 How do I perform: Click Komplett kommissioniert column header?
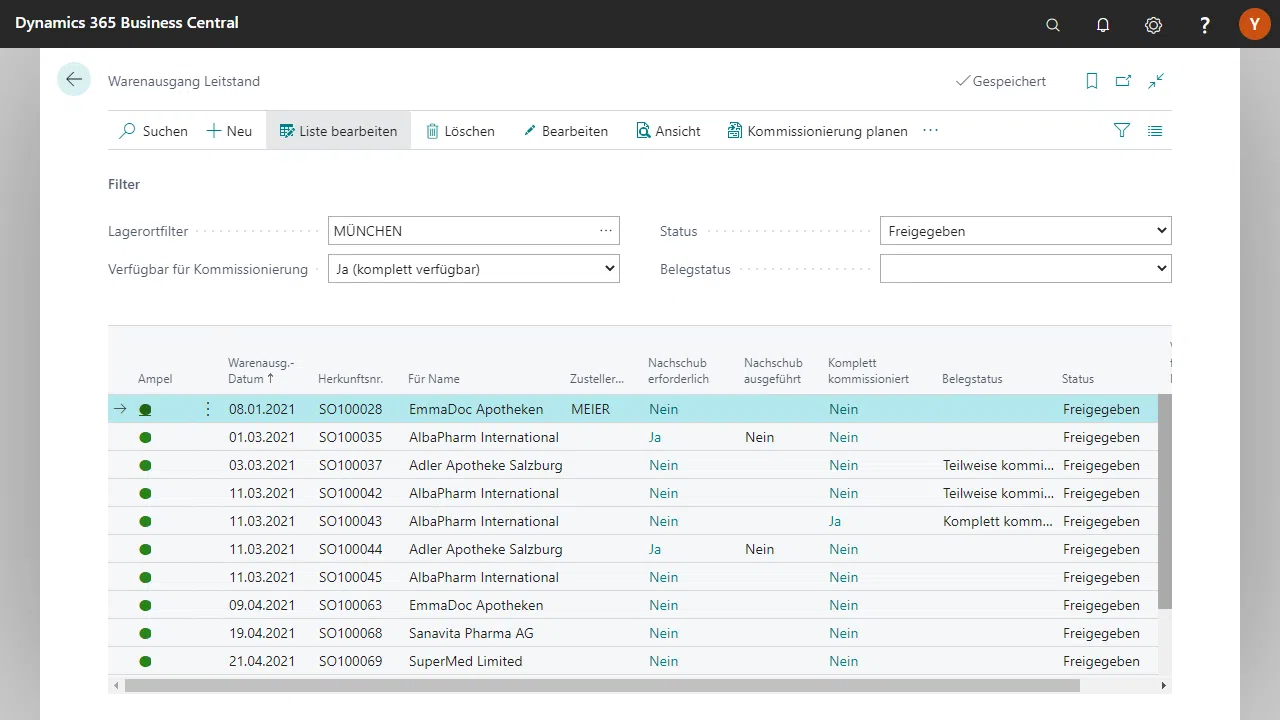point(868,371)
